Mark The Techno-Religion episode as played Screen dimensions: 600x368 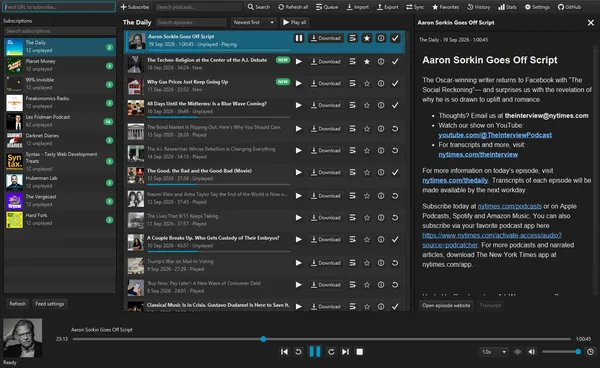click(395, 62)
